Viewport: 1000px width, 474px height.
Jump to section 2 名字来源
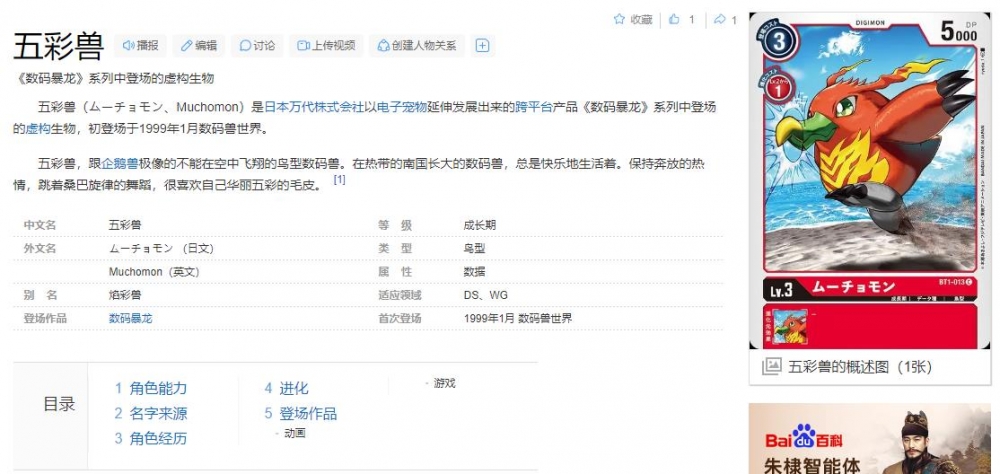[x=151, y=413]
